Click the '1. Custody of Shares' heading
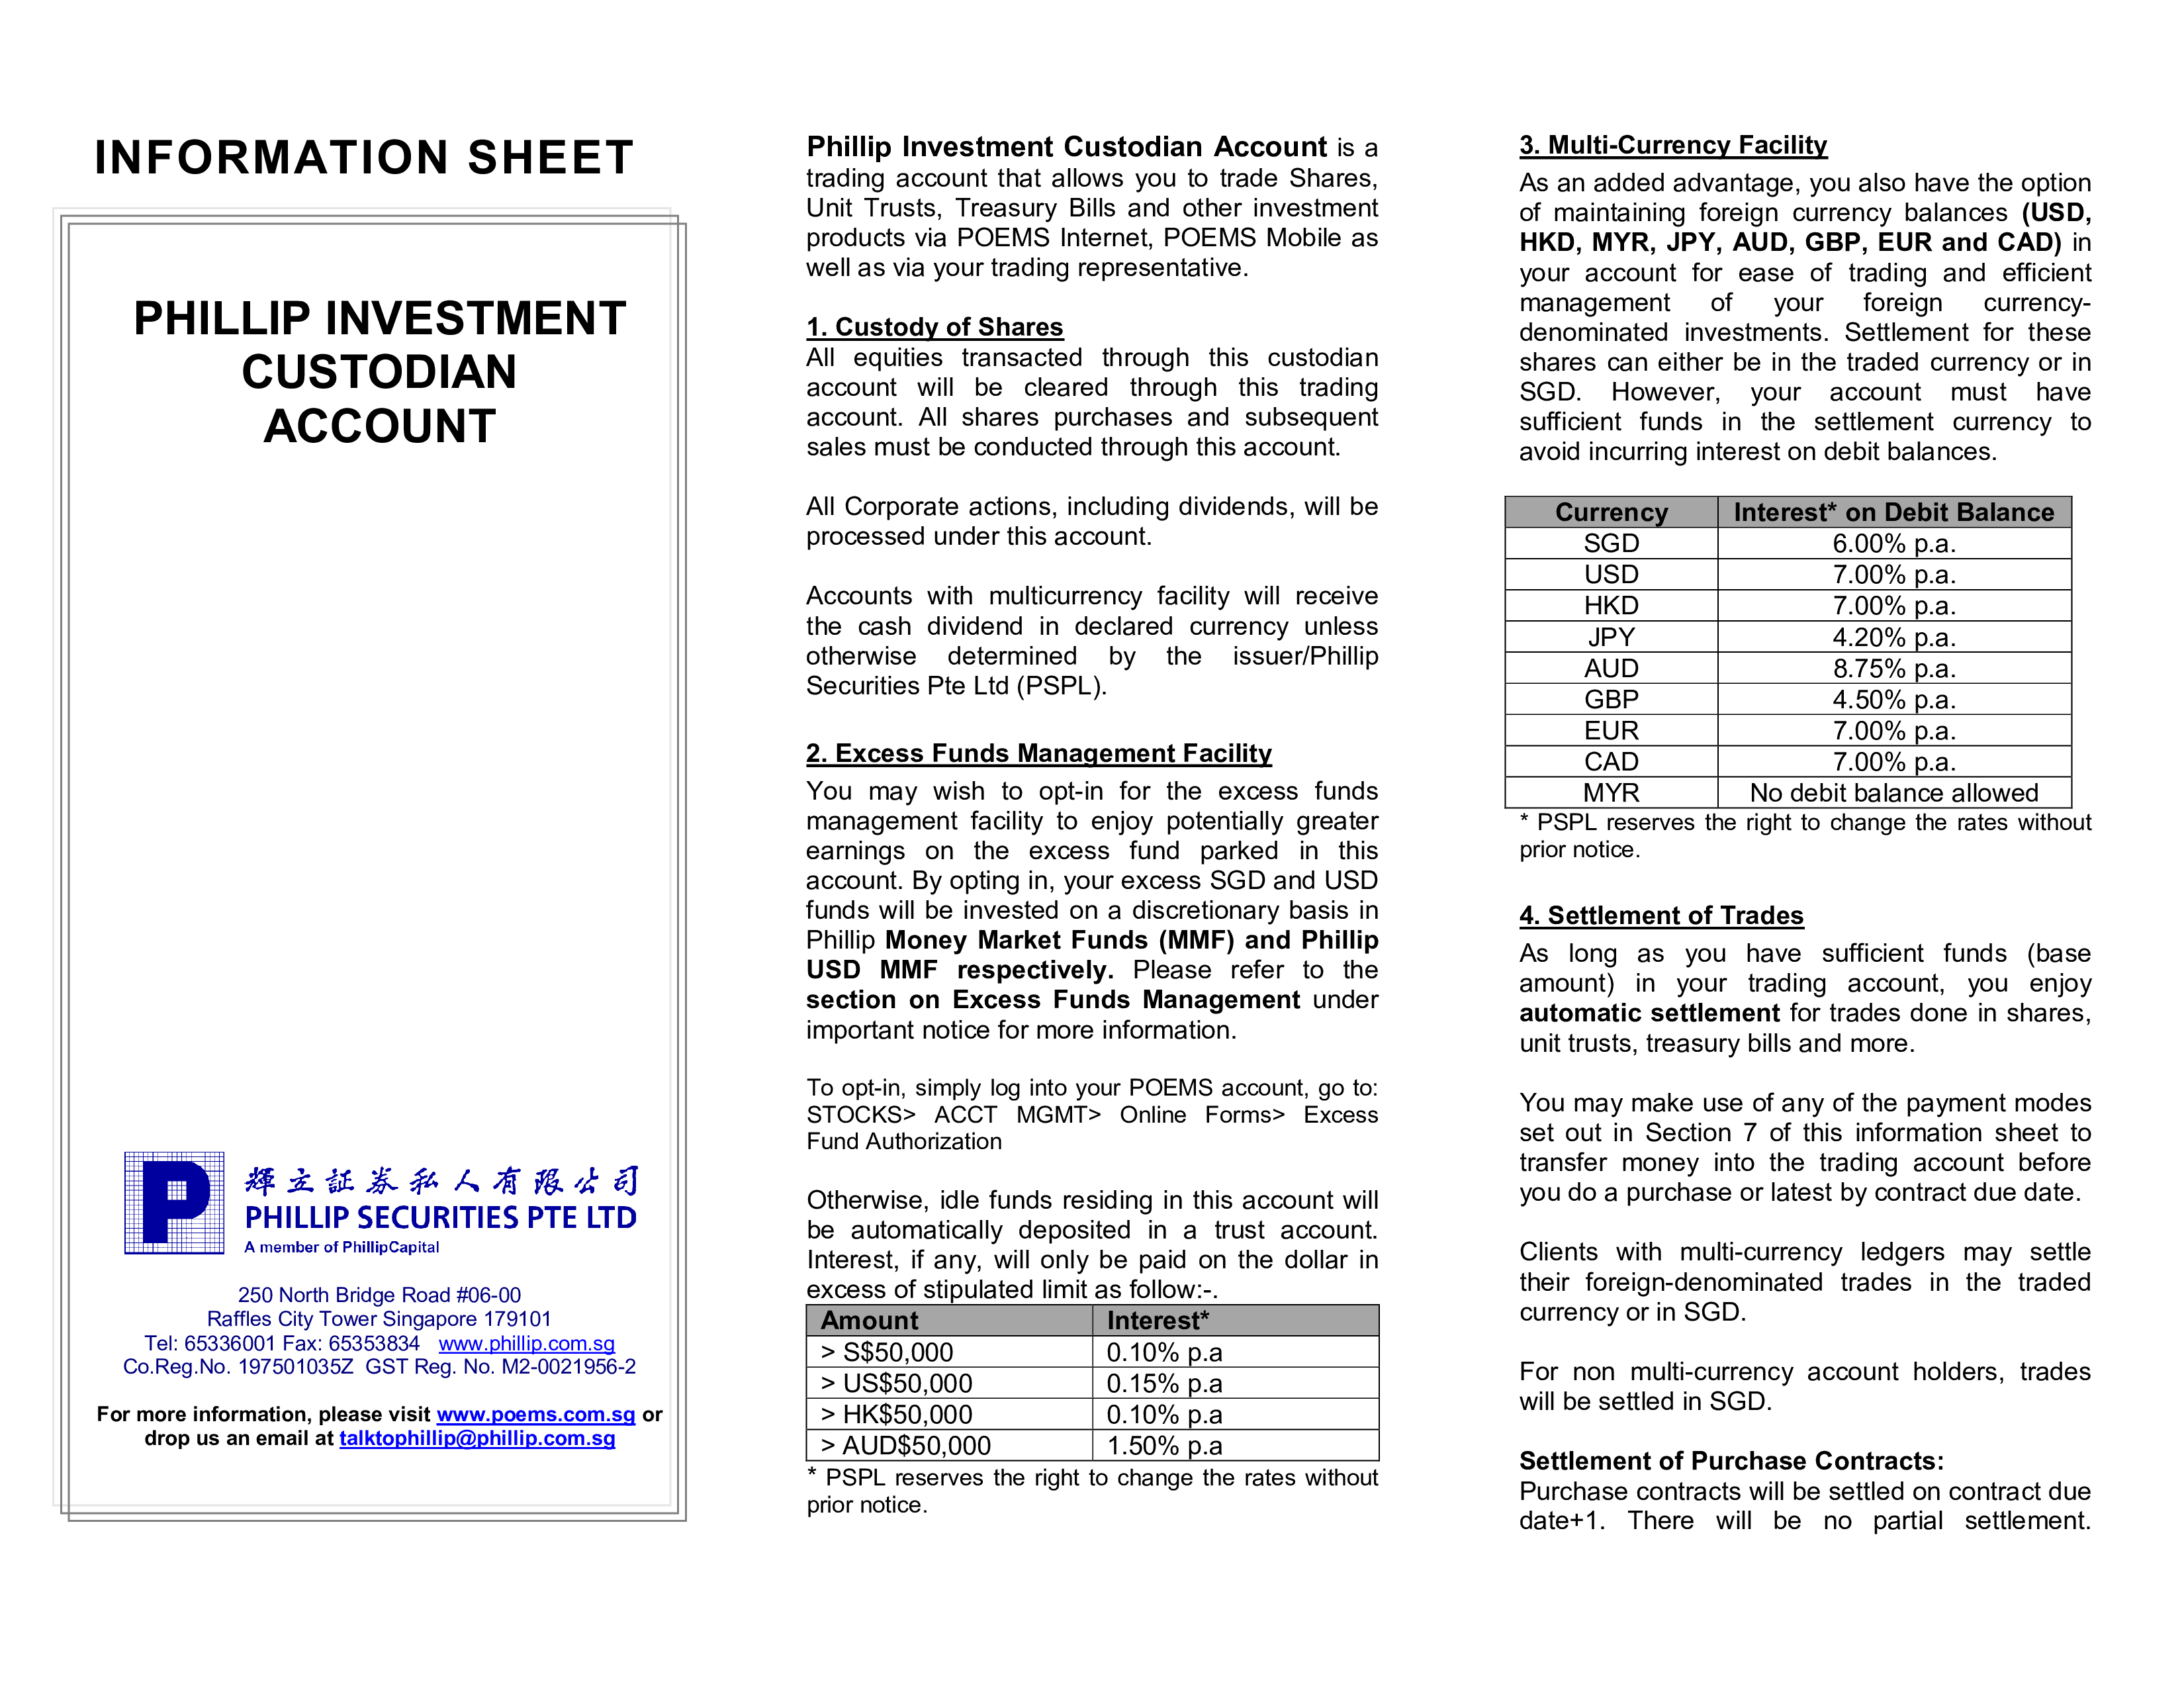This screenshot has width=2184, height=1688. [935, 327]
